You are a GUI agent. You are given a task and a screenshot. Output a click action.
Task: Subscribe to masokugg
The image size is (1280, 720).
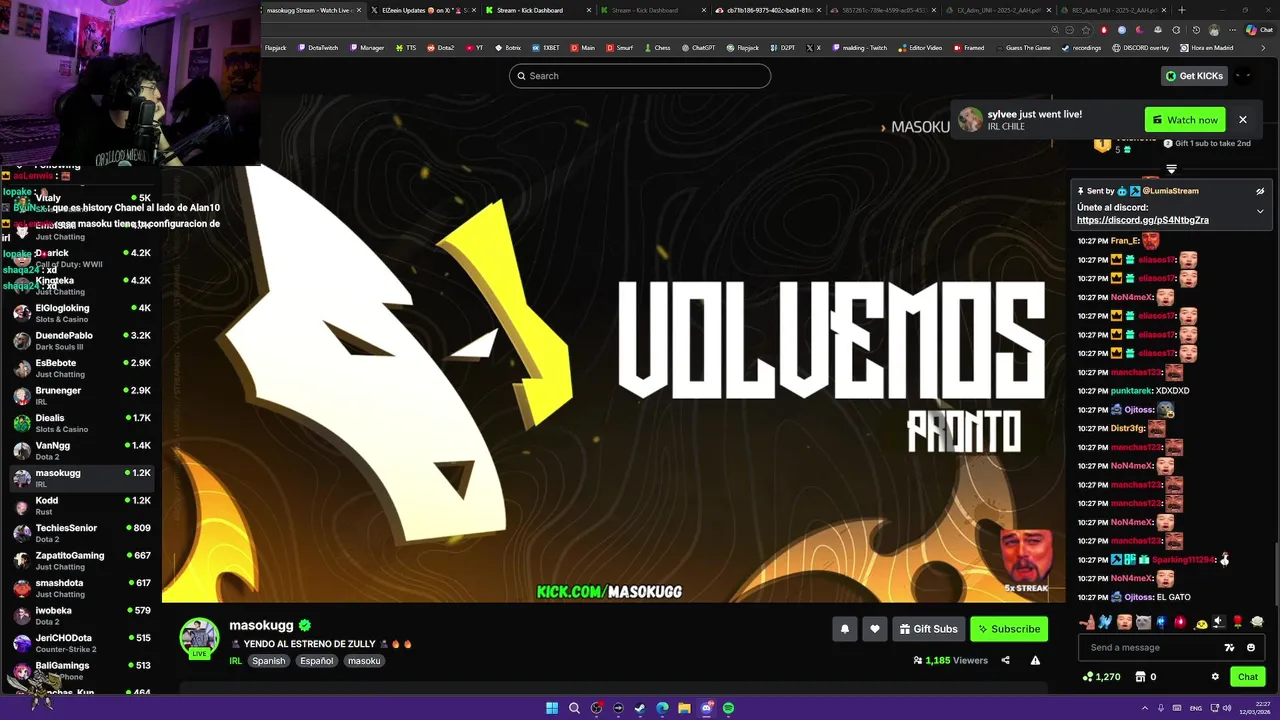coord(1009,629)
